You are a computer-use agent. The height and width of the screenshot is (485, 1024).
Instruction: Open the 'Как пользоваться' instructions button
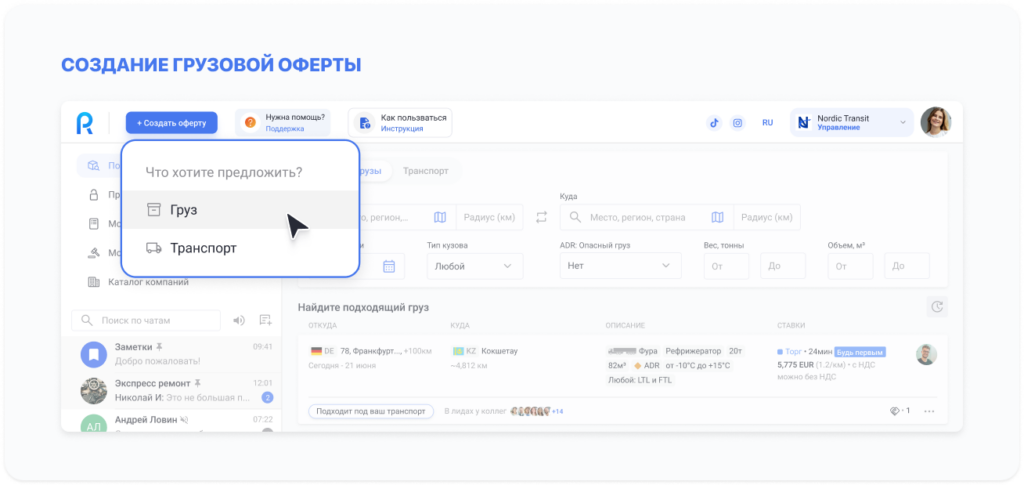click(x=400, y=123)
